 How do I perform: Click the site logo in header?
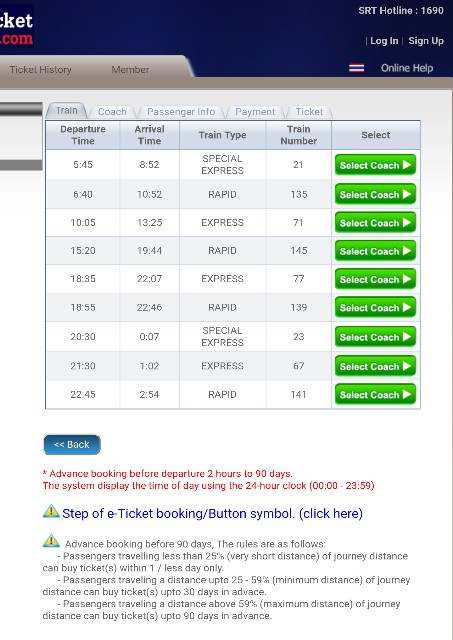coord(17,28)
